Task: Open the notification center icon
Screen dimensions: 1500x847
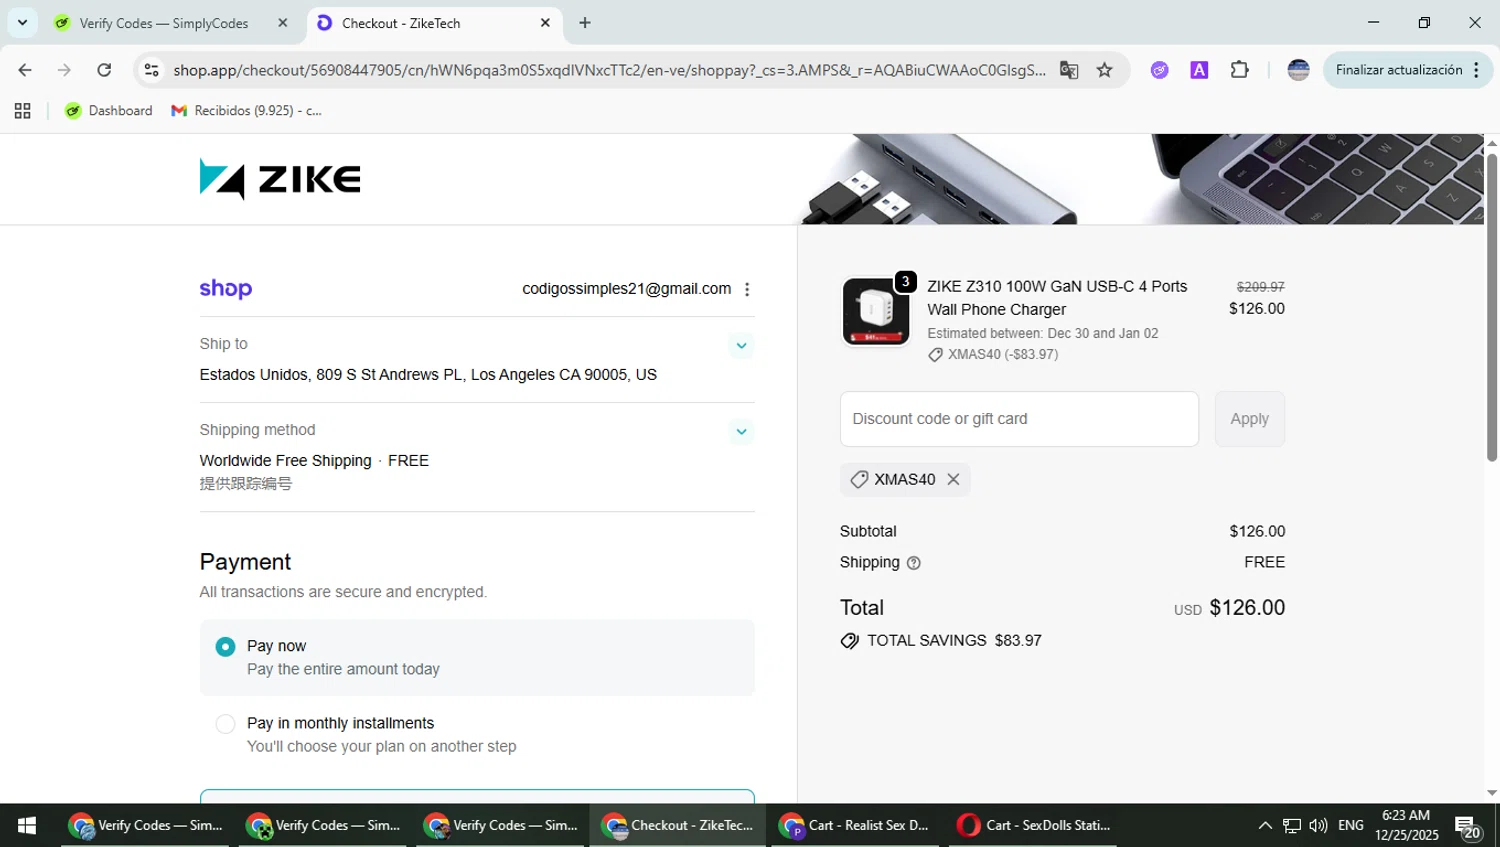Action: [x=1468, y=826]
